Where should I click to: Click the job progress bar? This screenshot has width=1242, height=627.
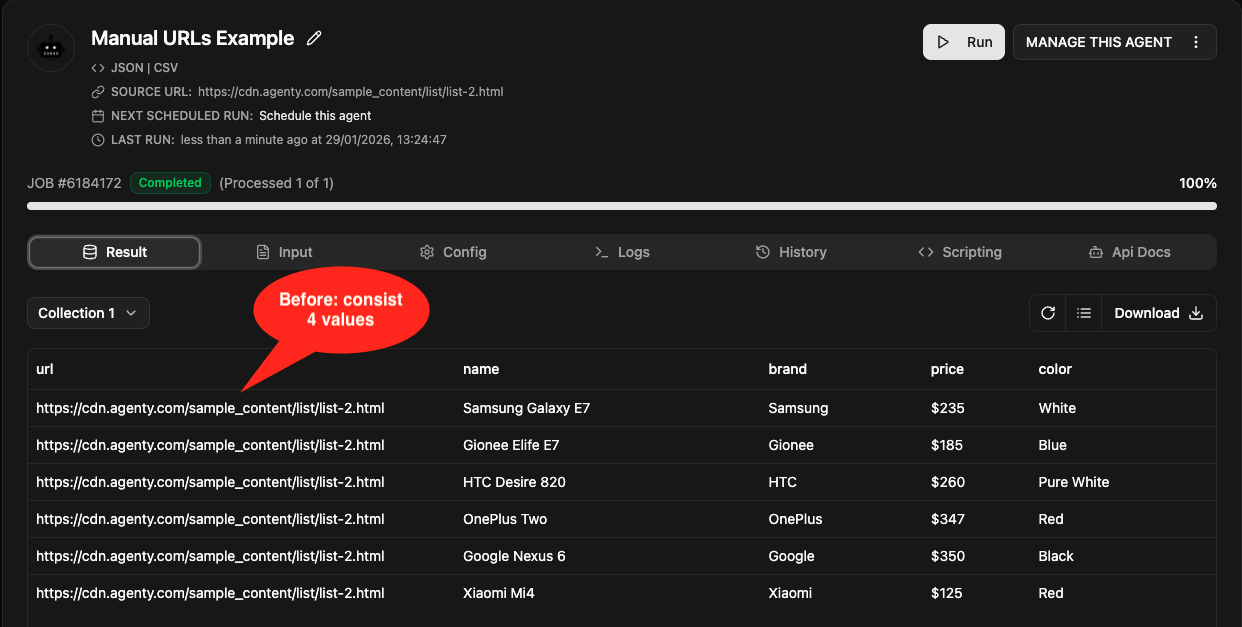[x=621, y=206]
